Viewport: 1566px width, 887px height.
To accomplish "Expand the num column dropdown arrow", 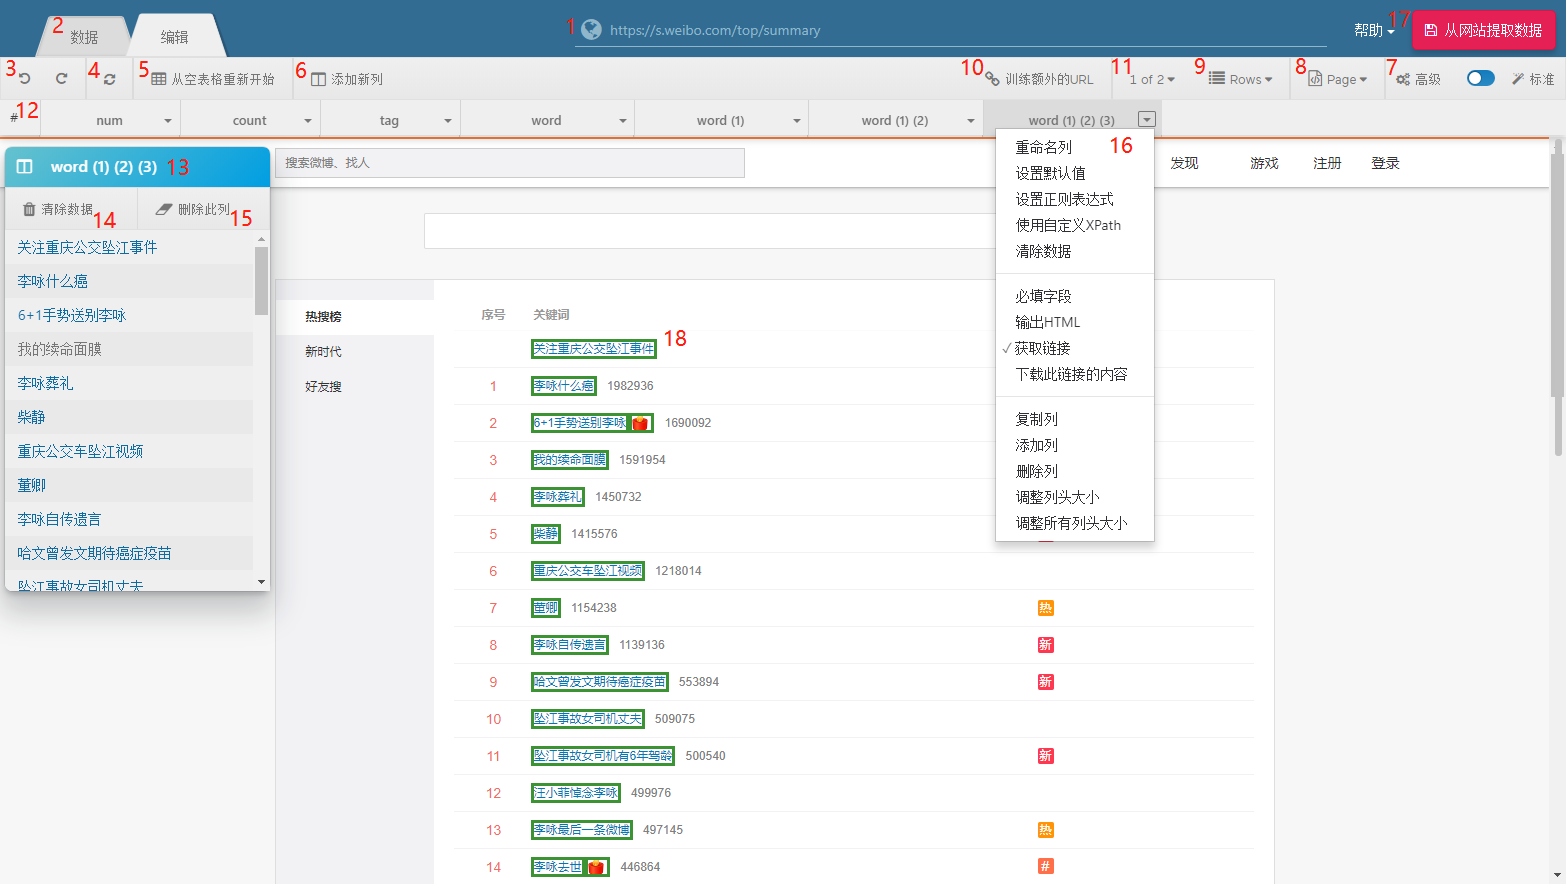I will pos(167,121).
